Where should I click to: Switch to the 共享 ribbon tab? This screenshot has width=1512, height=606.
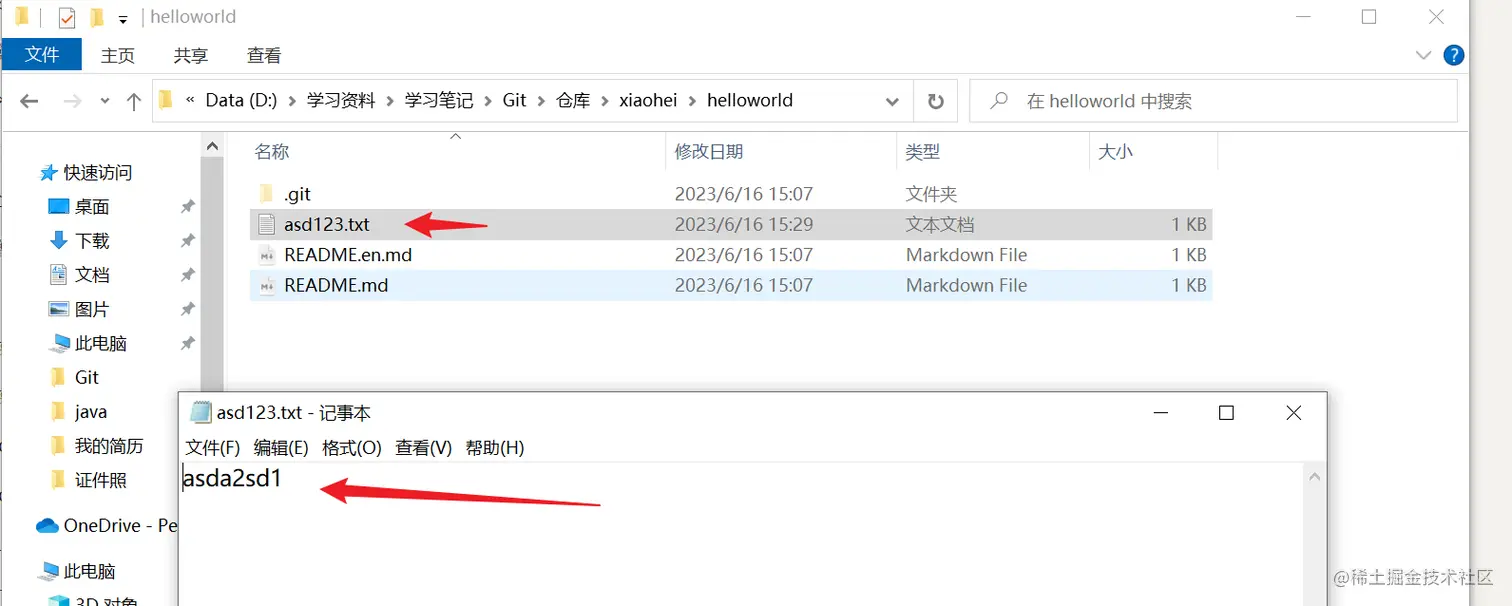[x=191, y=55]
